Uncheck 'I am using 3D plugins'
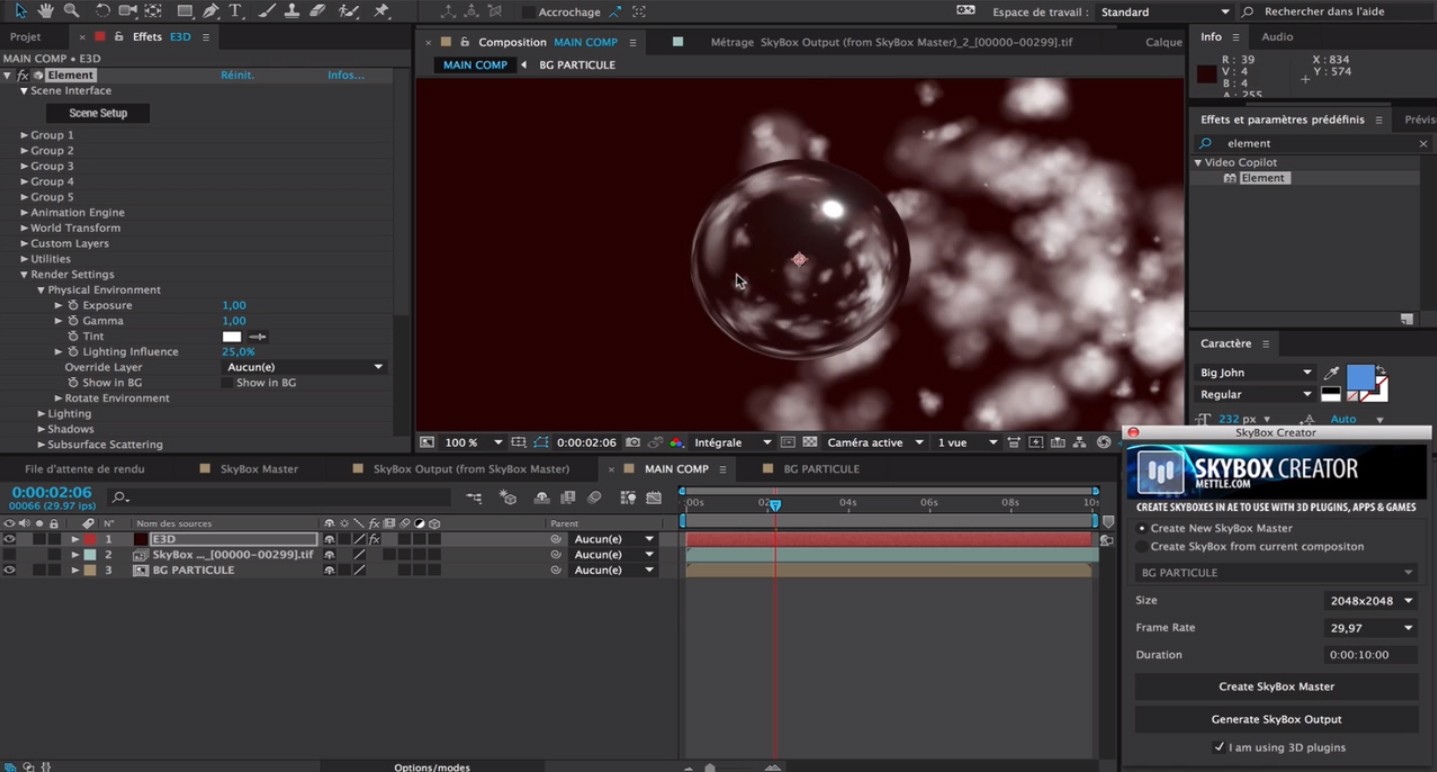Screen dimensions: 1437x772 [1219, 747]
